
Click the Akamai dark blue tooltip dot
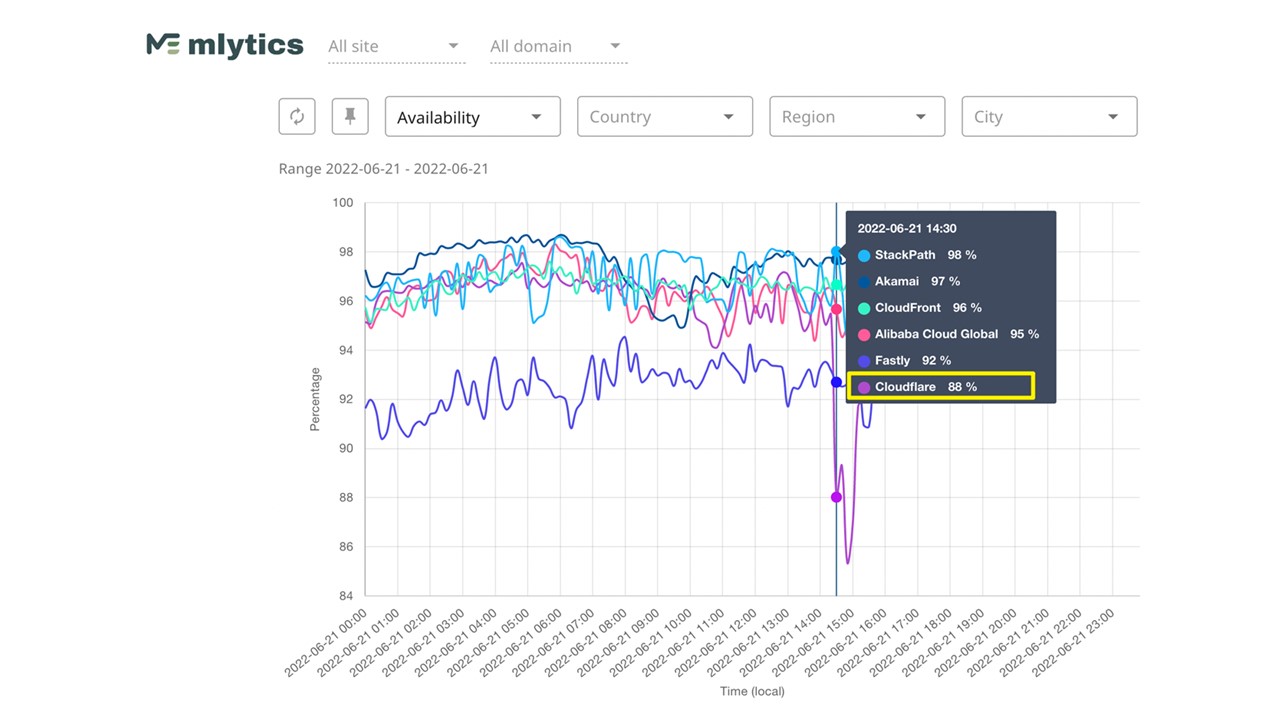[x=864, y=282]
